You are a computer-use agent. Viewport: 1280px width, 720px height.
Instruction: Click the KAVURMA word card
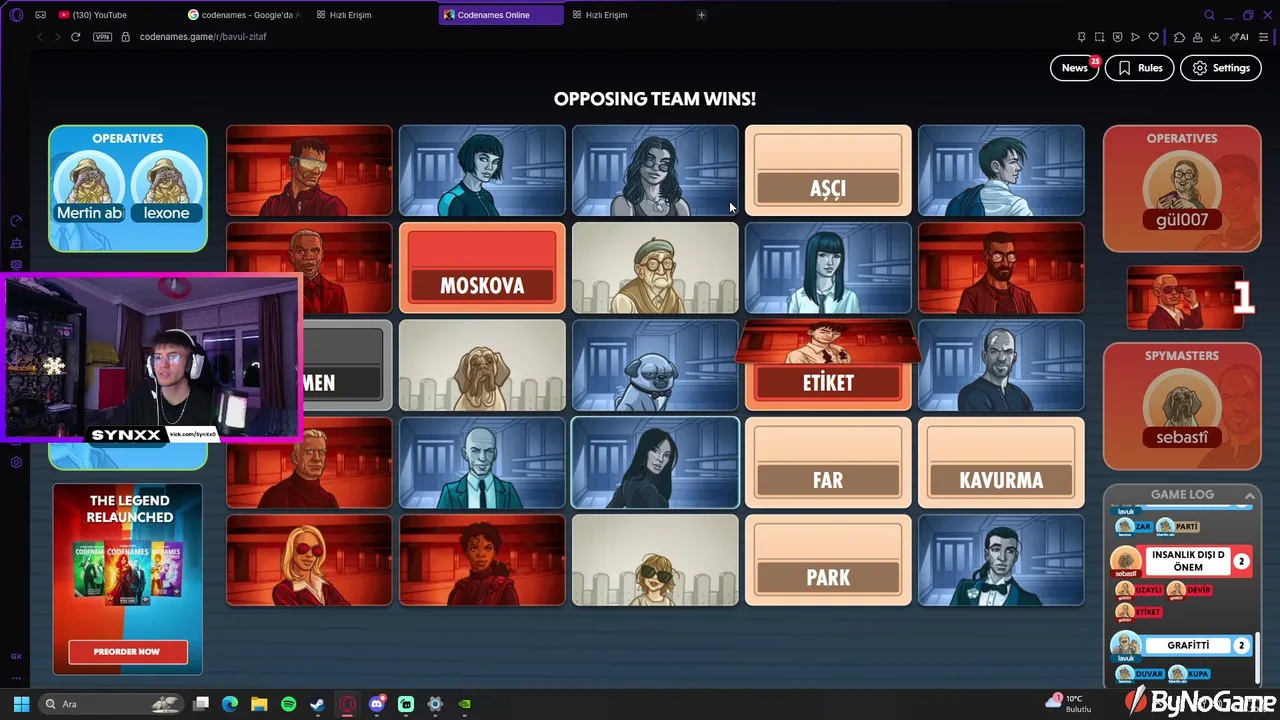point(1001,462)
